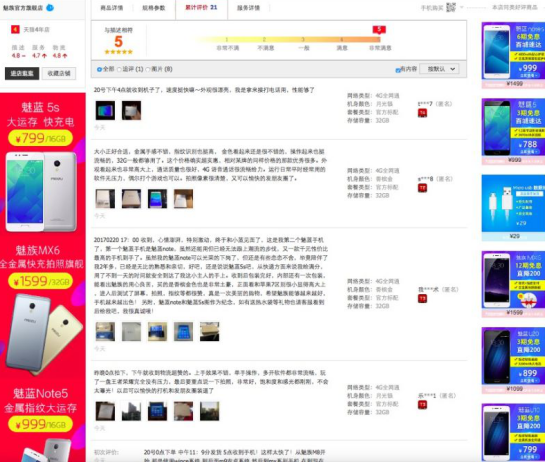Expand arrow next to mobile purchase QR

click(462, 7)
